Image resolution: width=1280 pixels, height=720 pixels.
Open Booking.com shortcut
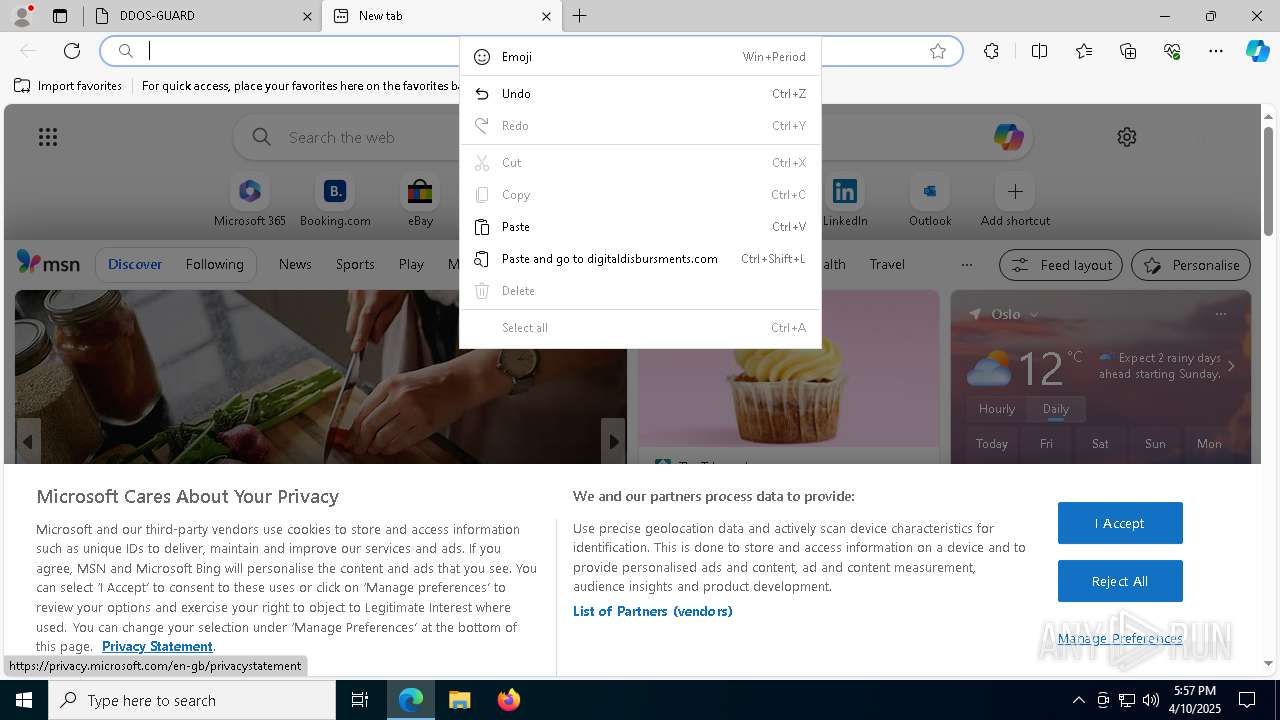tap(335, 201)
